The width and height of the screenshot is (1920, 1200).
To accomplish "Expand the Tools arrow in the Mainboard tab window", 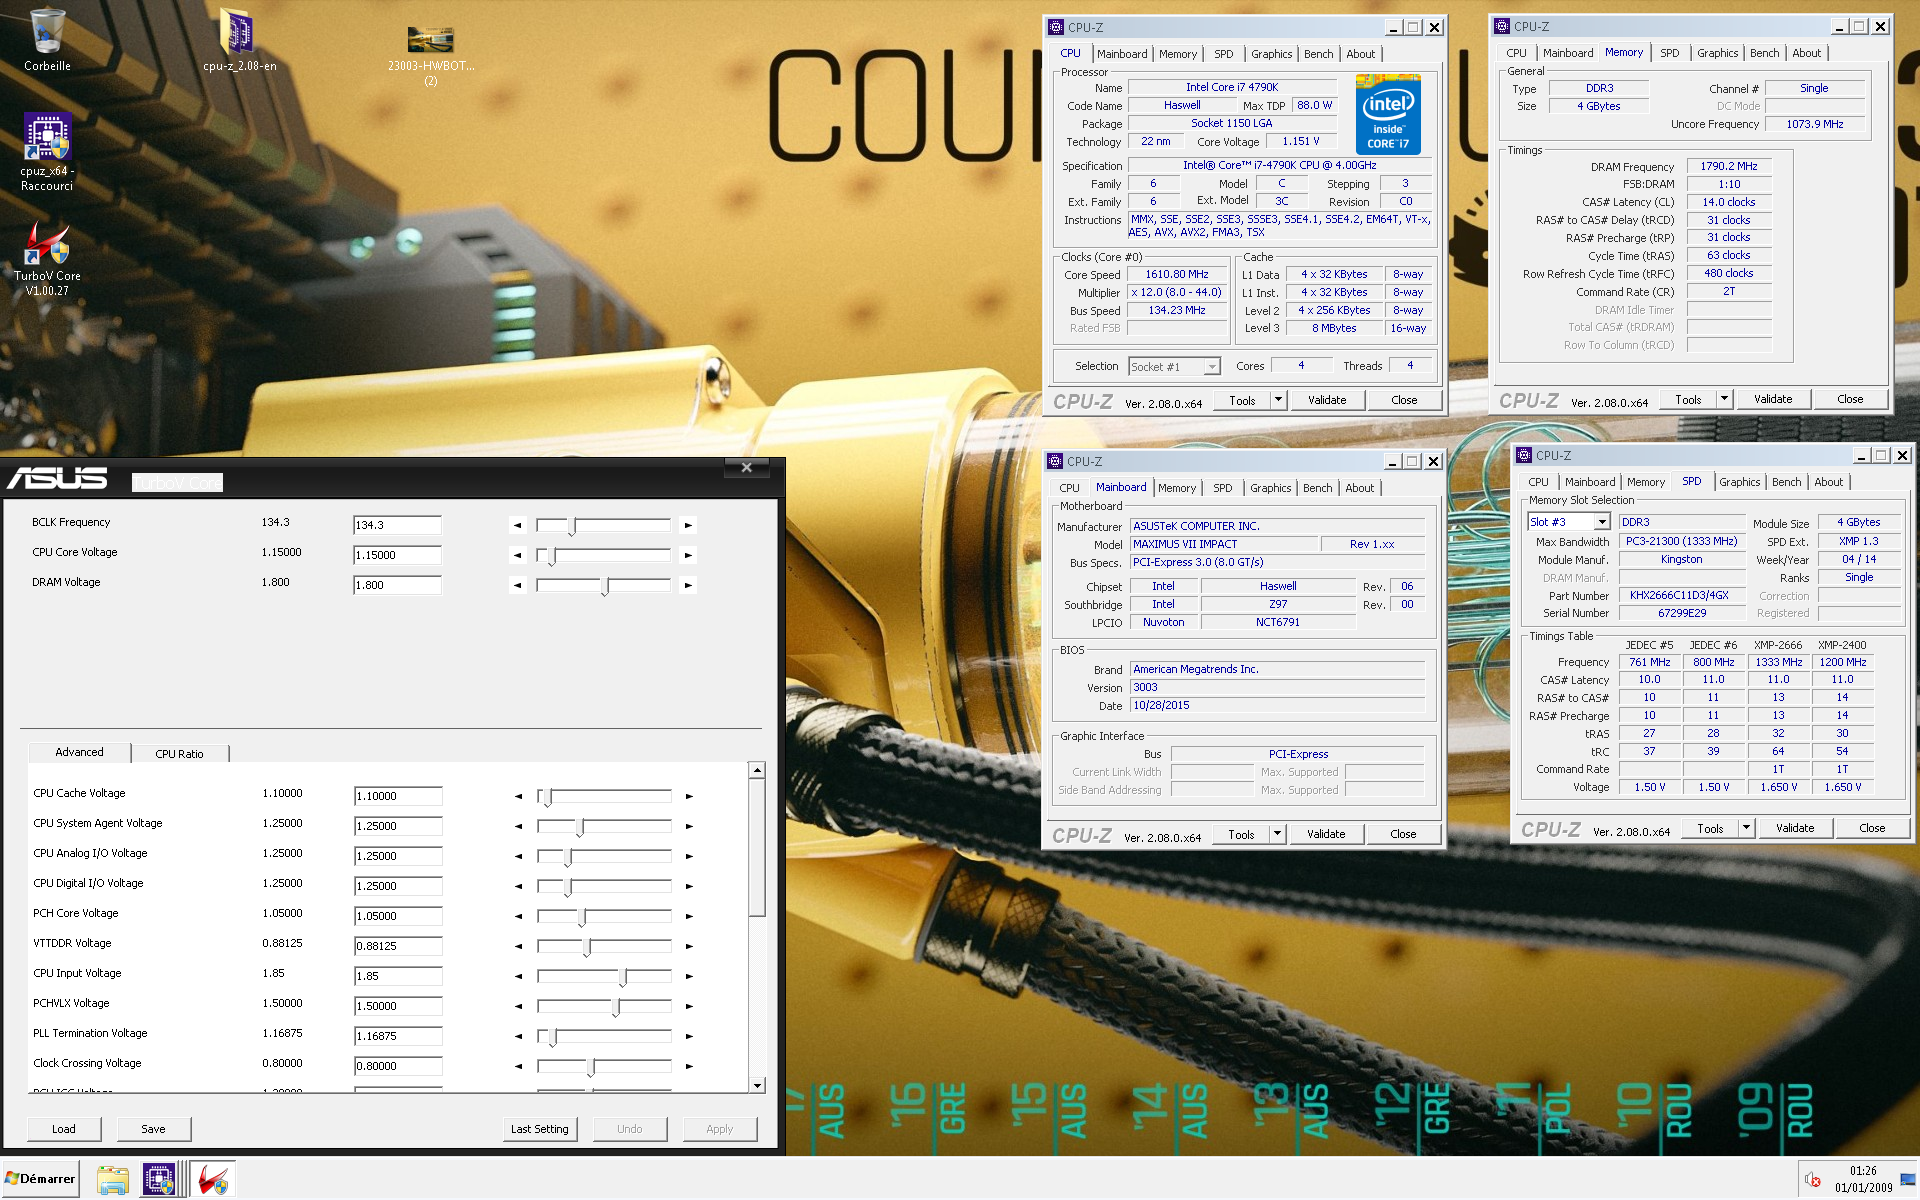I will (1276, 834).
